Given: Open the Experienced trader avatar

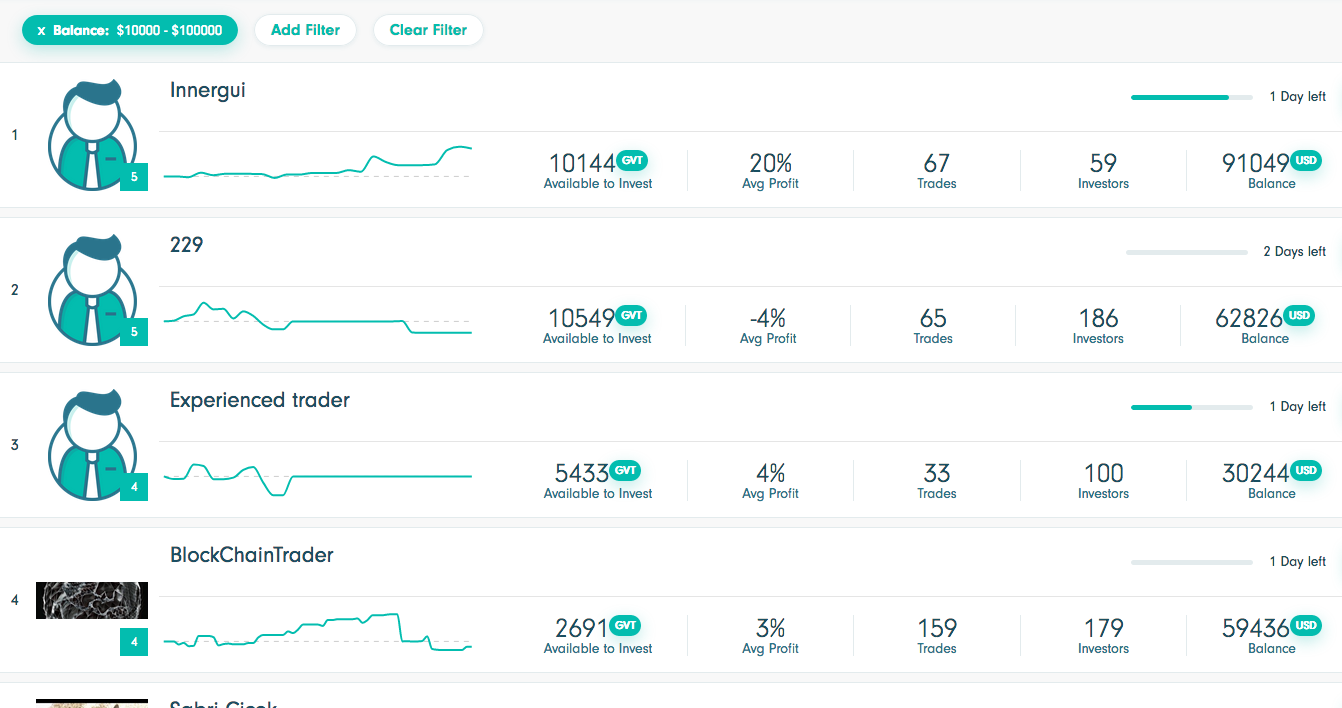Looking at the screenshot, I should [x=92, y=445].
